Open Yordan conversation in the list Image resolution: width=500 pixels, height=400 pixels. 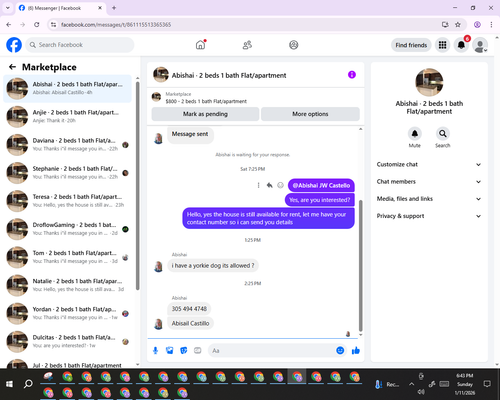[67, 313]
